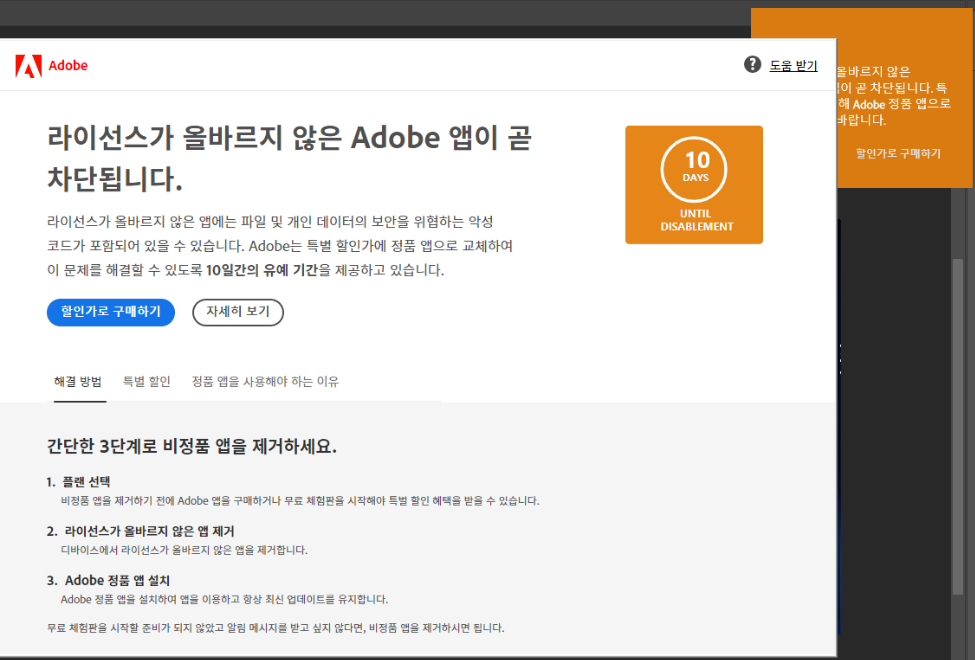The image size is (975, 660).
Task: Click the vertical scrollbar in background window
Action: [x=958, y=426]
